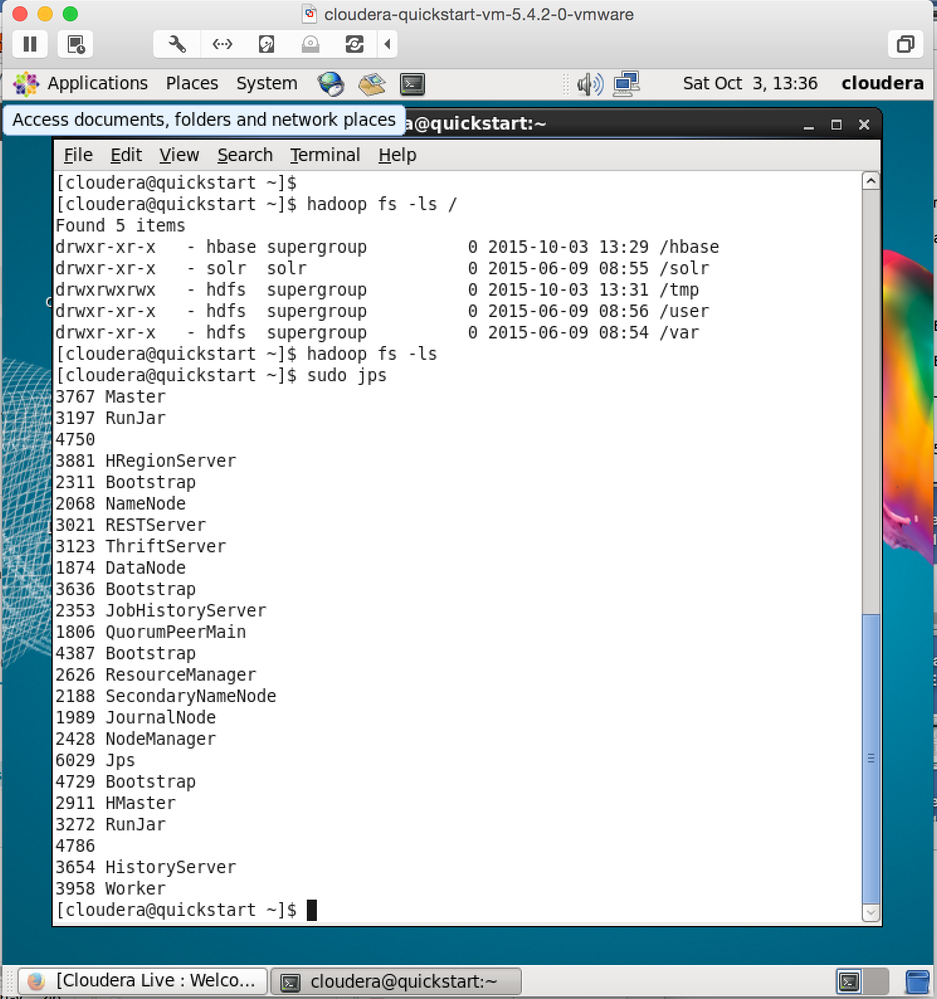Open the network status icon near the clock

pos(626,84)
